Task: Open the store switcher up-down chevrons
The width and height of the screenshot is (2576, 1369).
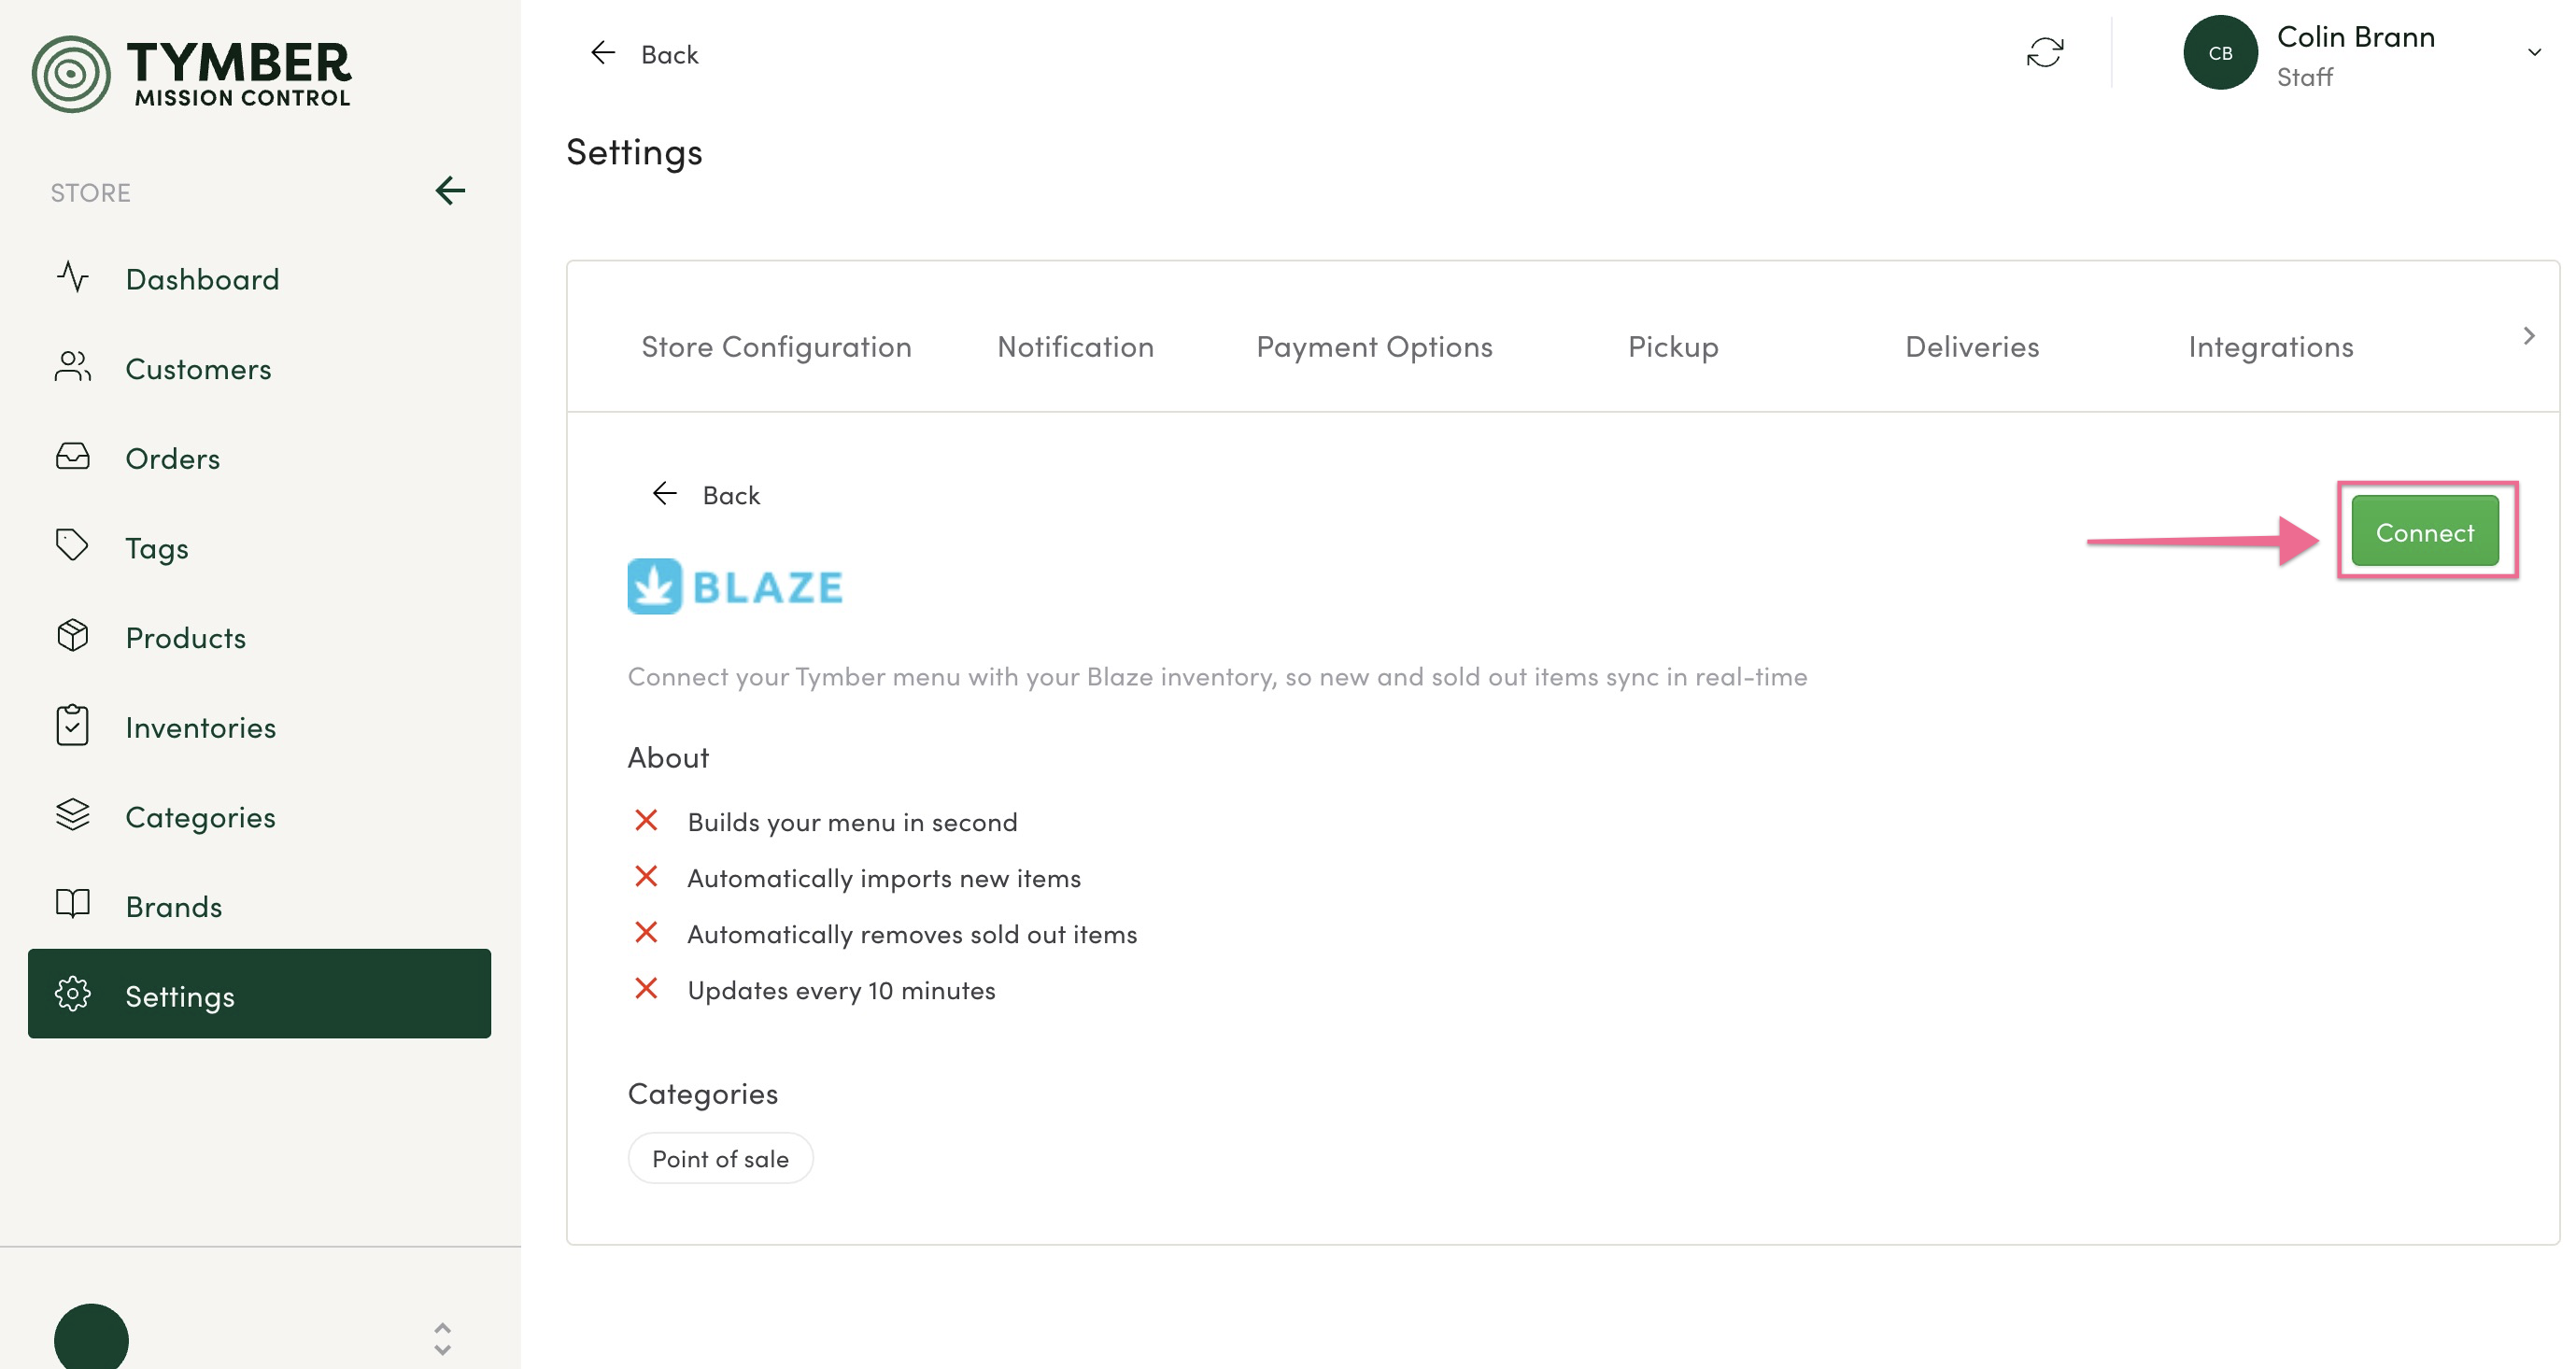Action: pos(443,1339)
